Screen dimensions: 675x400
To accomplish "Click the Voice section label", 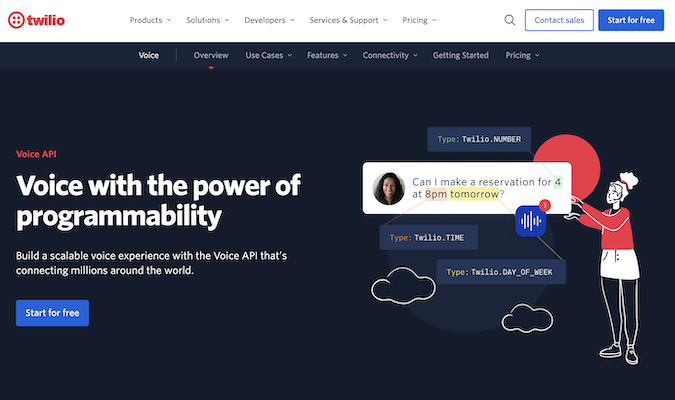I will point(149,56).
